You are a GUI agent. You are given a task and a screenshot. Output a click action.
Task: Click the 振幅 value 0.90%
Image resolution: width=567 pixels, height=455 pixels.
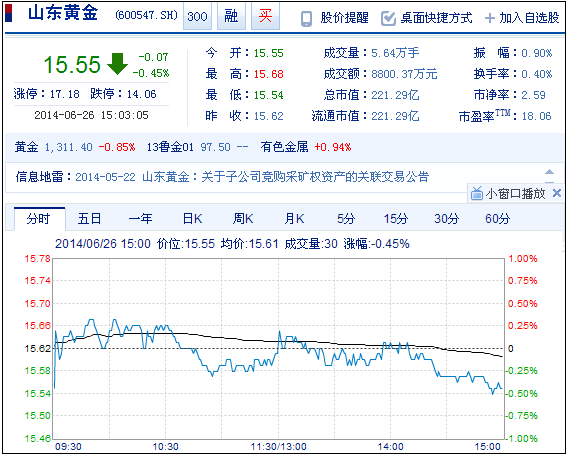537,53
